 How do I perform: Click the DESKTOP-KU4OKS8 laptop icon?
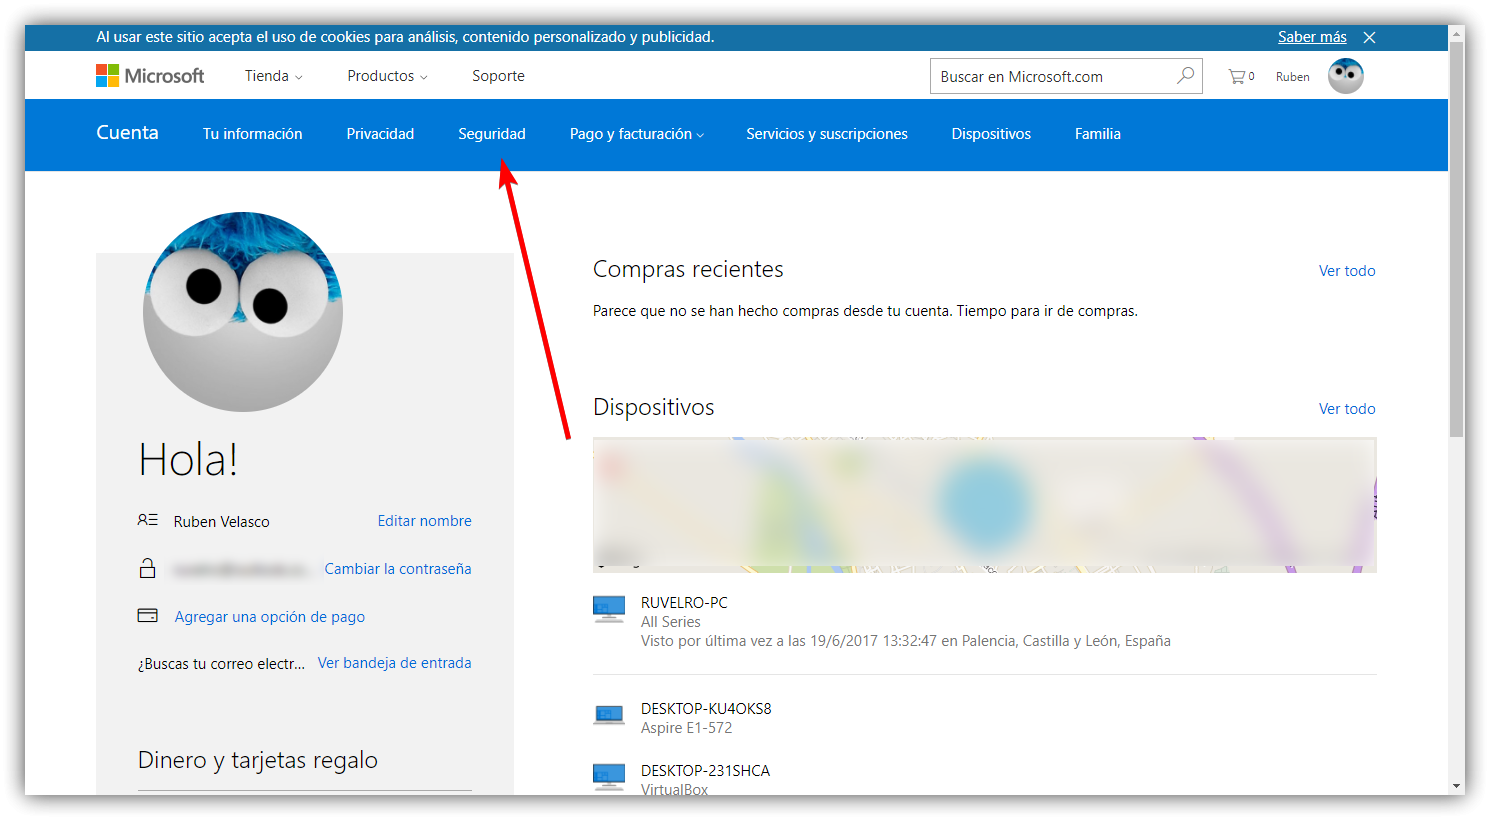coord(609,715)
